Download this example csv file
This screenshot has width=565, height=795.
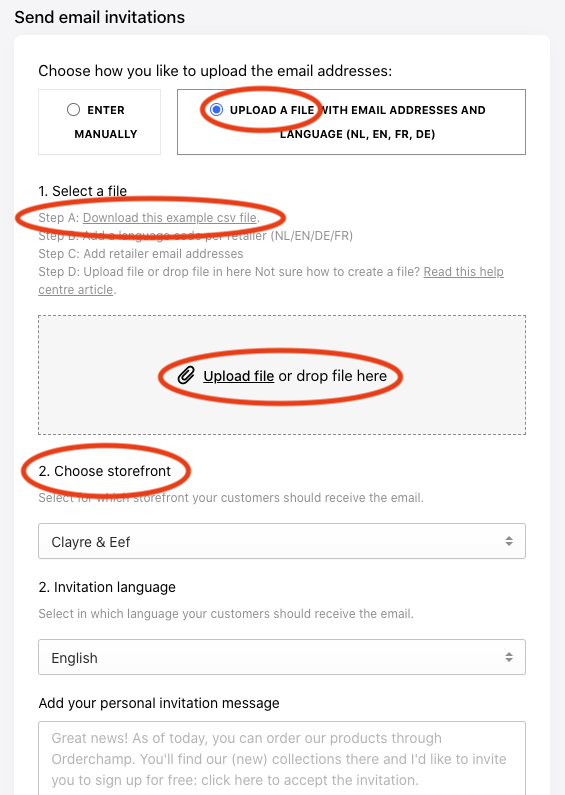(x=170, y=218)
